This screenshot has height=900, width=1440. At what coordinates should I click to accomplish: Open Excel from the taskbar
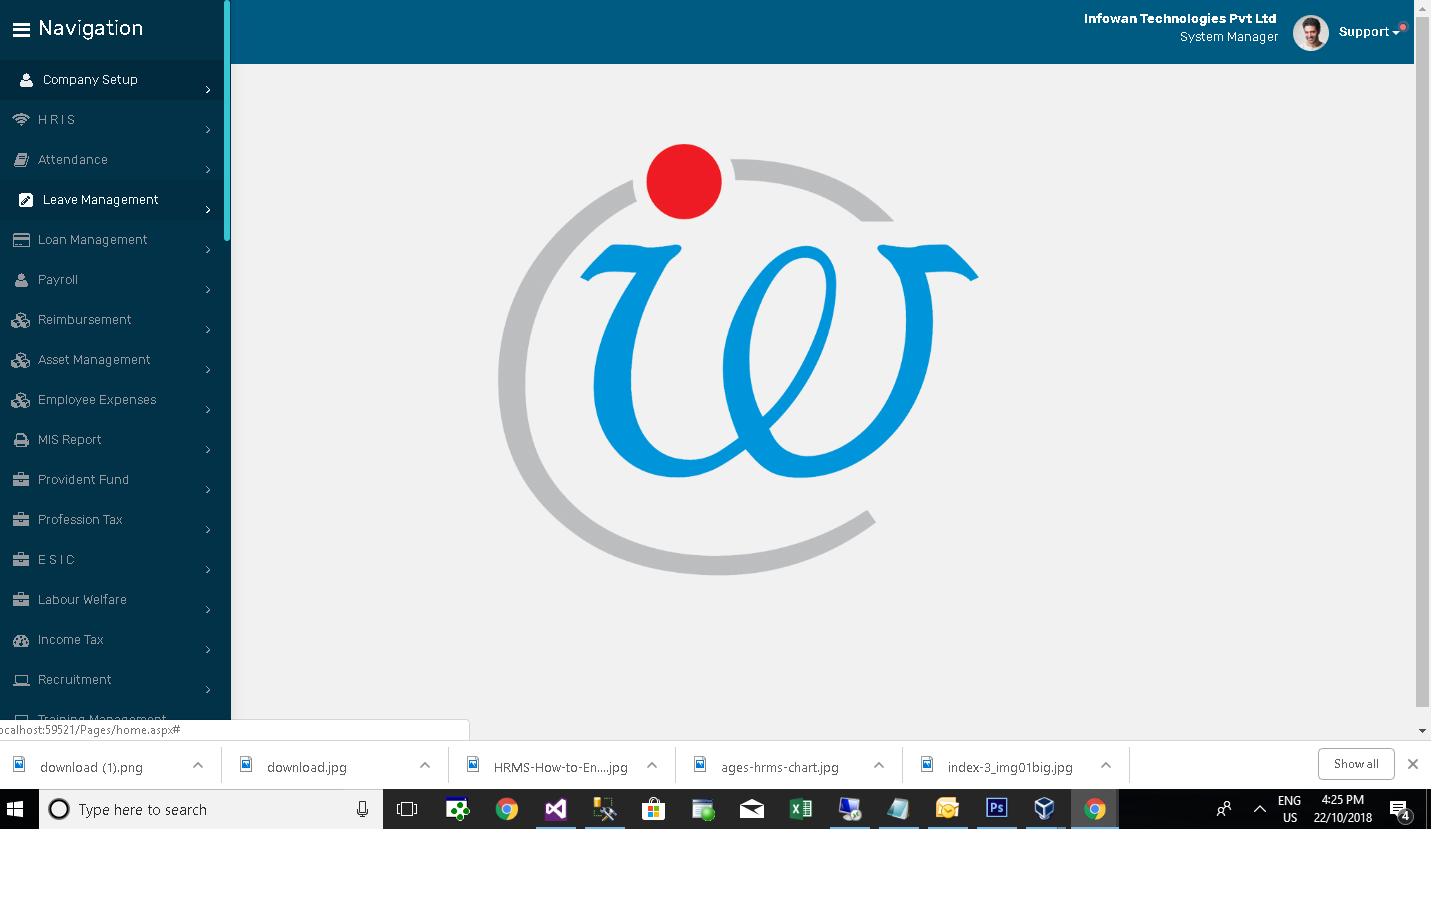pyautogui.click(x=800, y=809)
